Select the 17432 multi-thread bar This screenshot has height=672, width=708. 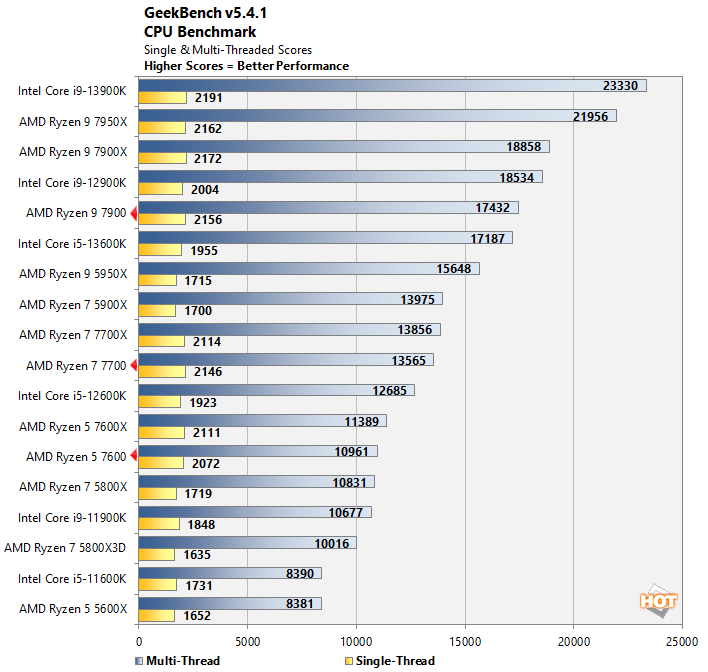tap(328, 208)
